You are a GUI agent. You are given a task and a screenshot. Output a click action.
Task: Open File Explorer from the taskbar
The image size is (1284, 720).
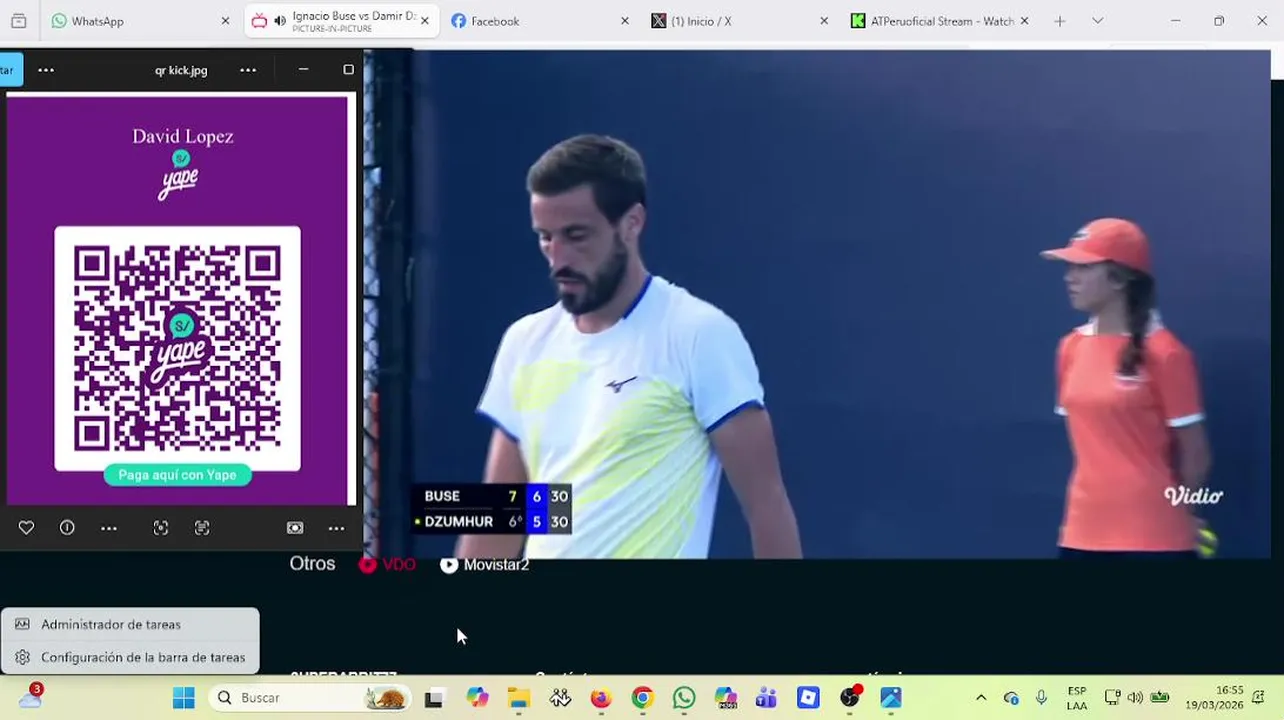518,698
